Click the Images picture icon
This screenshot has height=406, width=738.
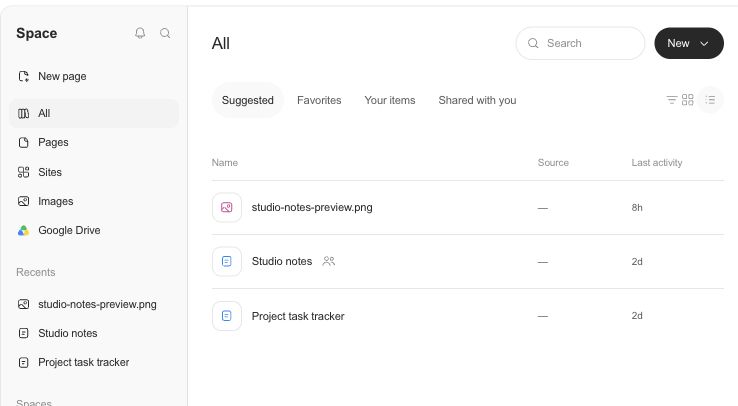tap(24, 201)
